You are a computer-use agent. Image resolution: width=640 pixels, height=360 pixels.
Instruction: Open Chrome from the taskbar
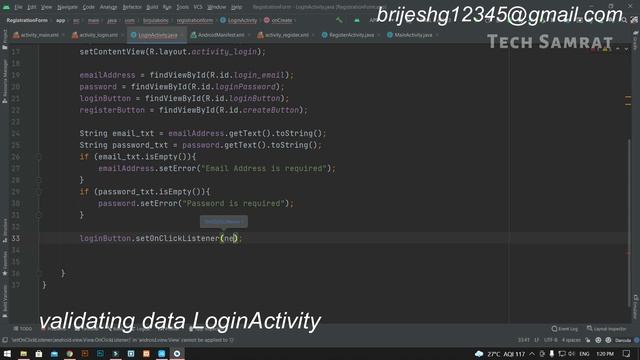coord(69,353)
